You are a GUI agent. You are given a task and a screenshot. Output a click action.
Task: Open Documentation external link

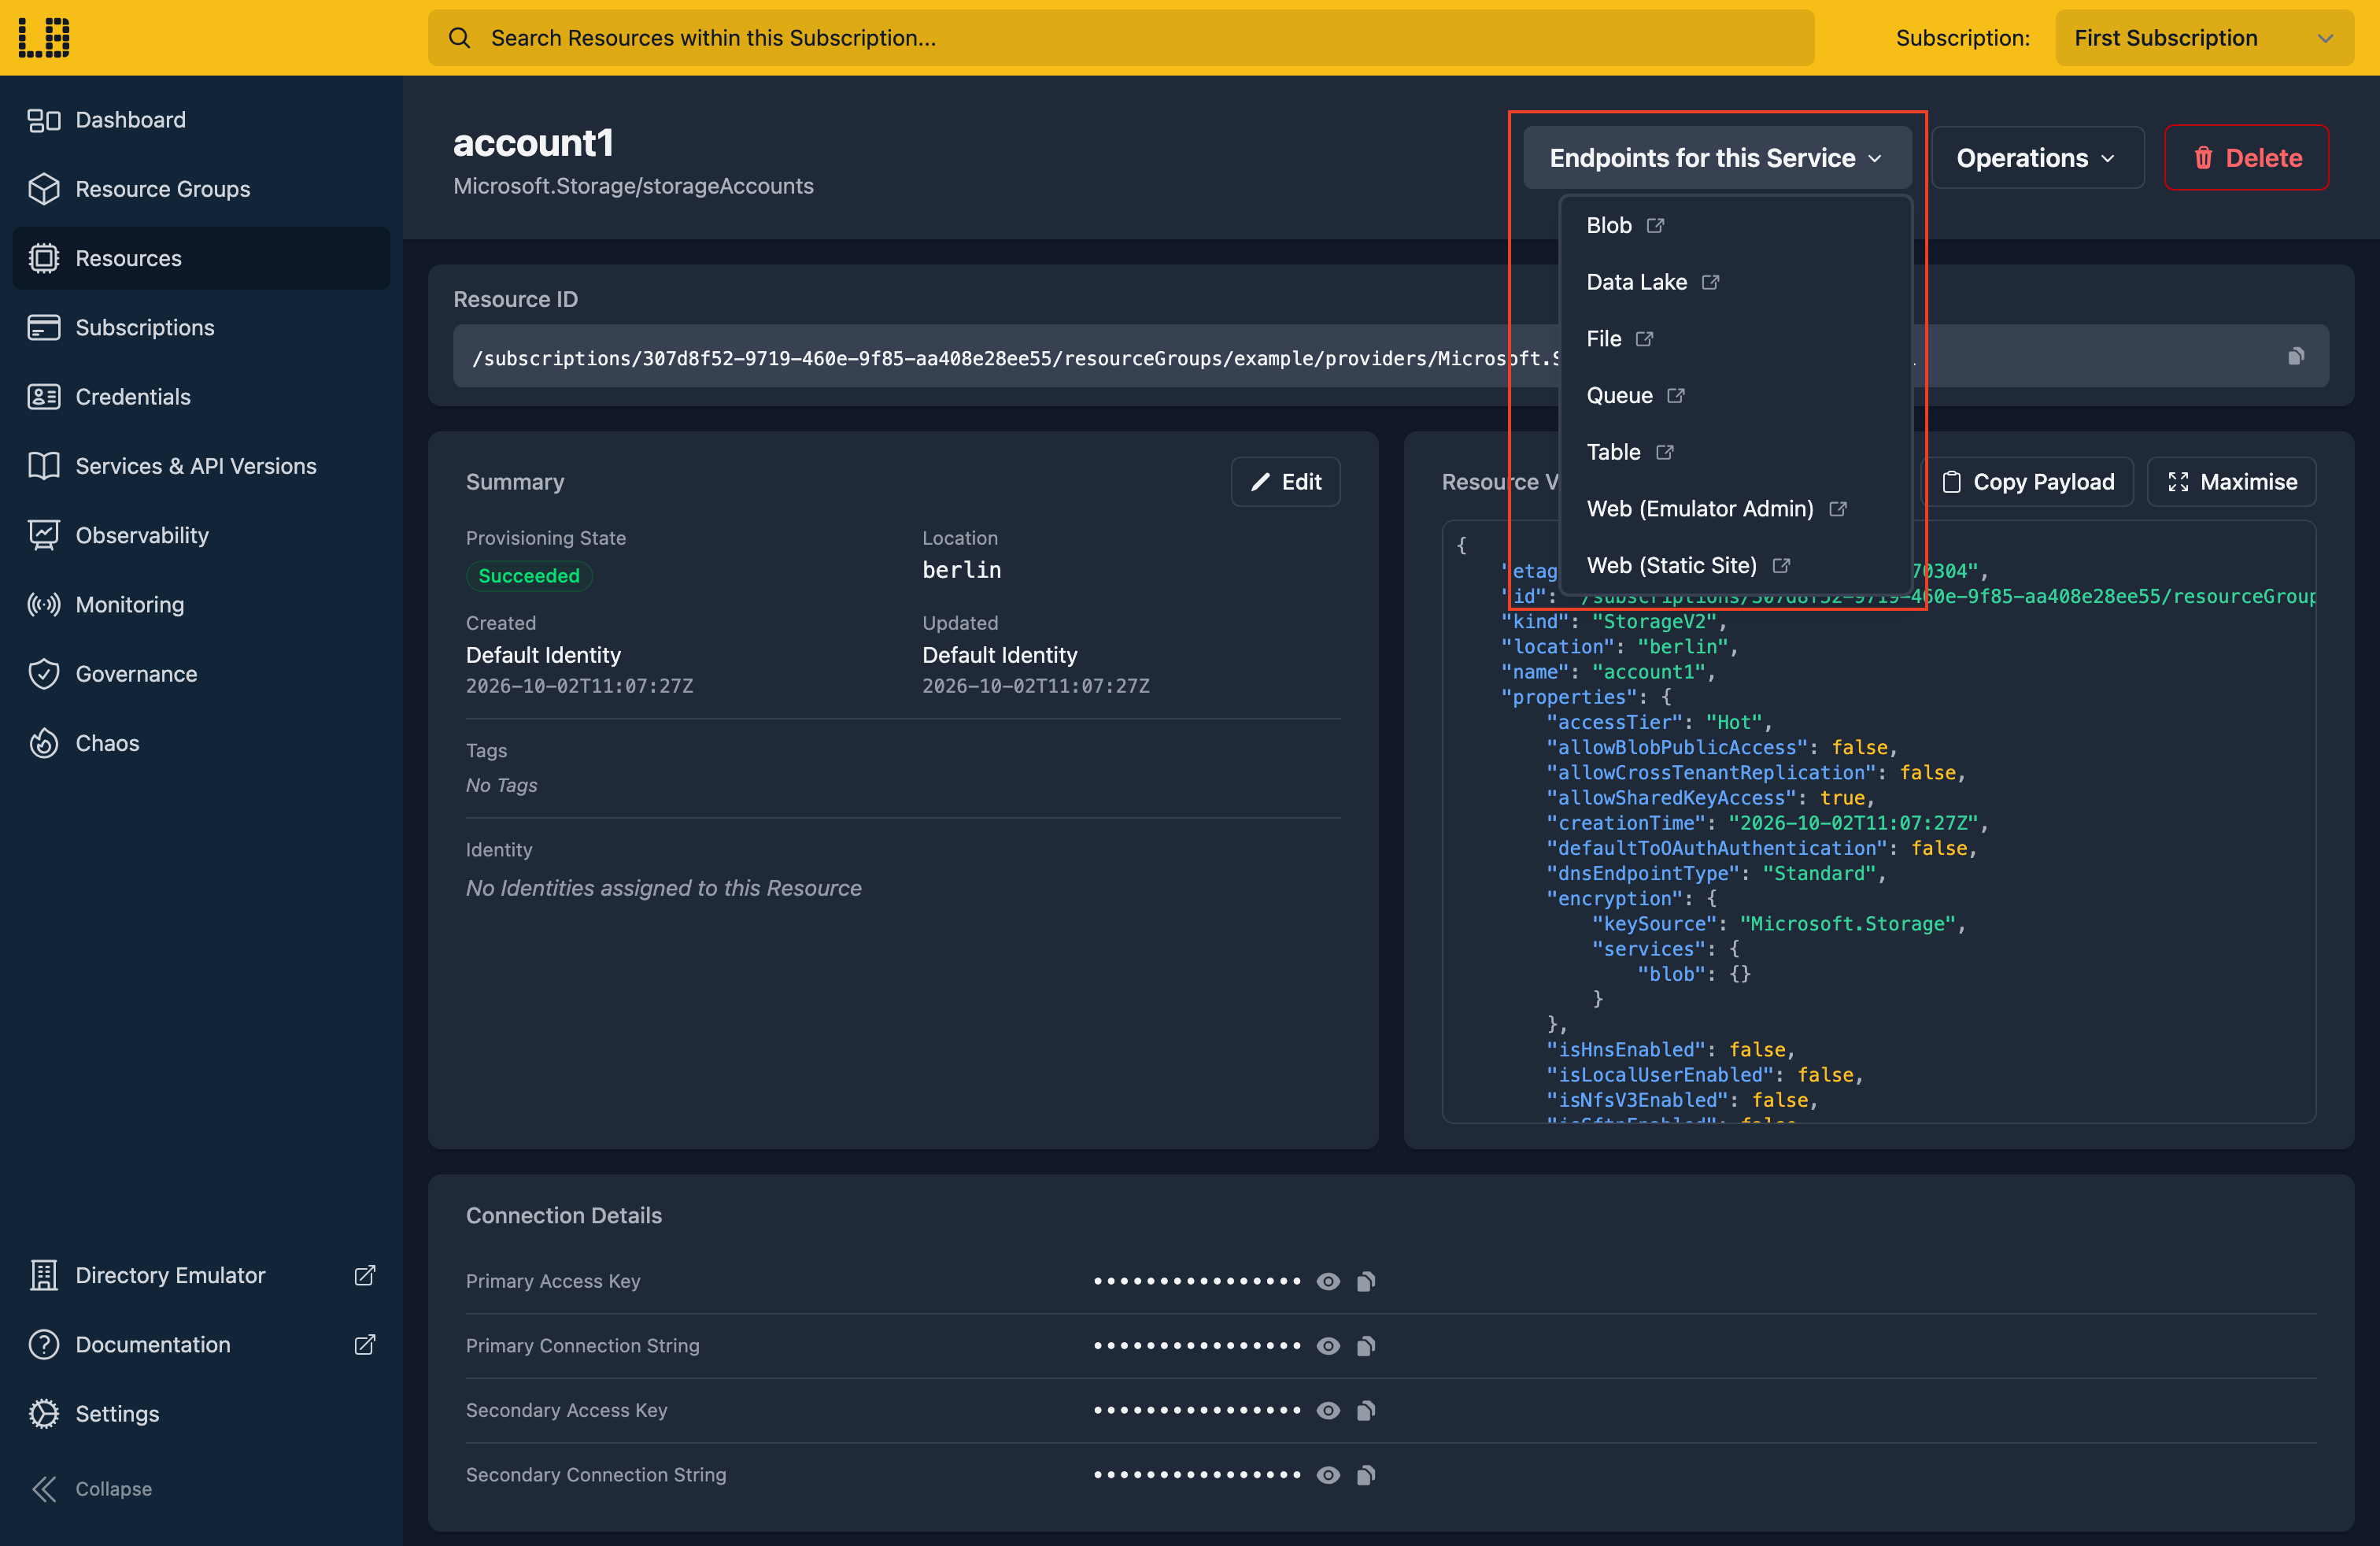(201, 1344)
